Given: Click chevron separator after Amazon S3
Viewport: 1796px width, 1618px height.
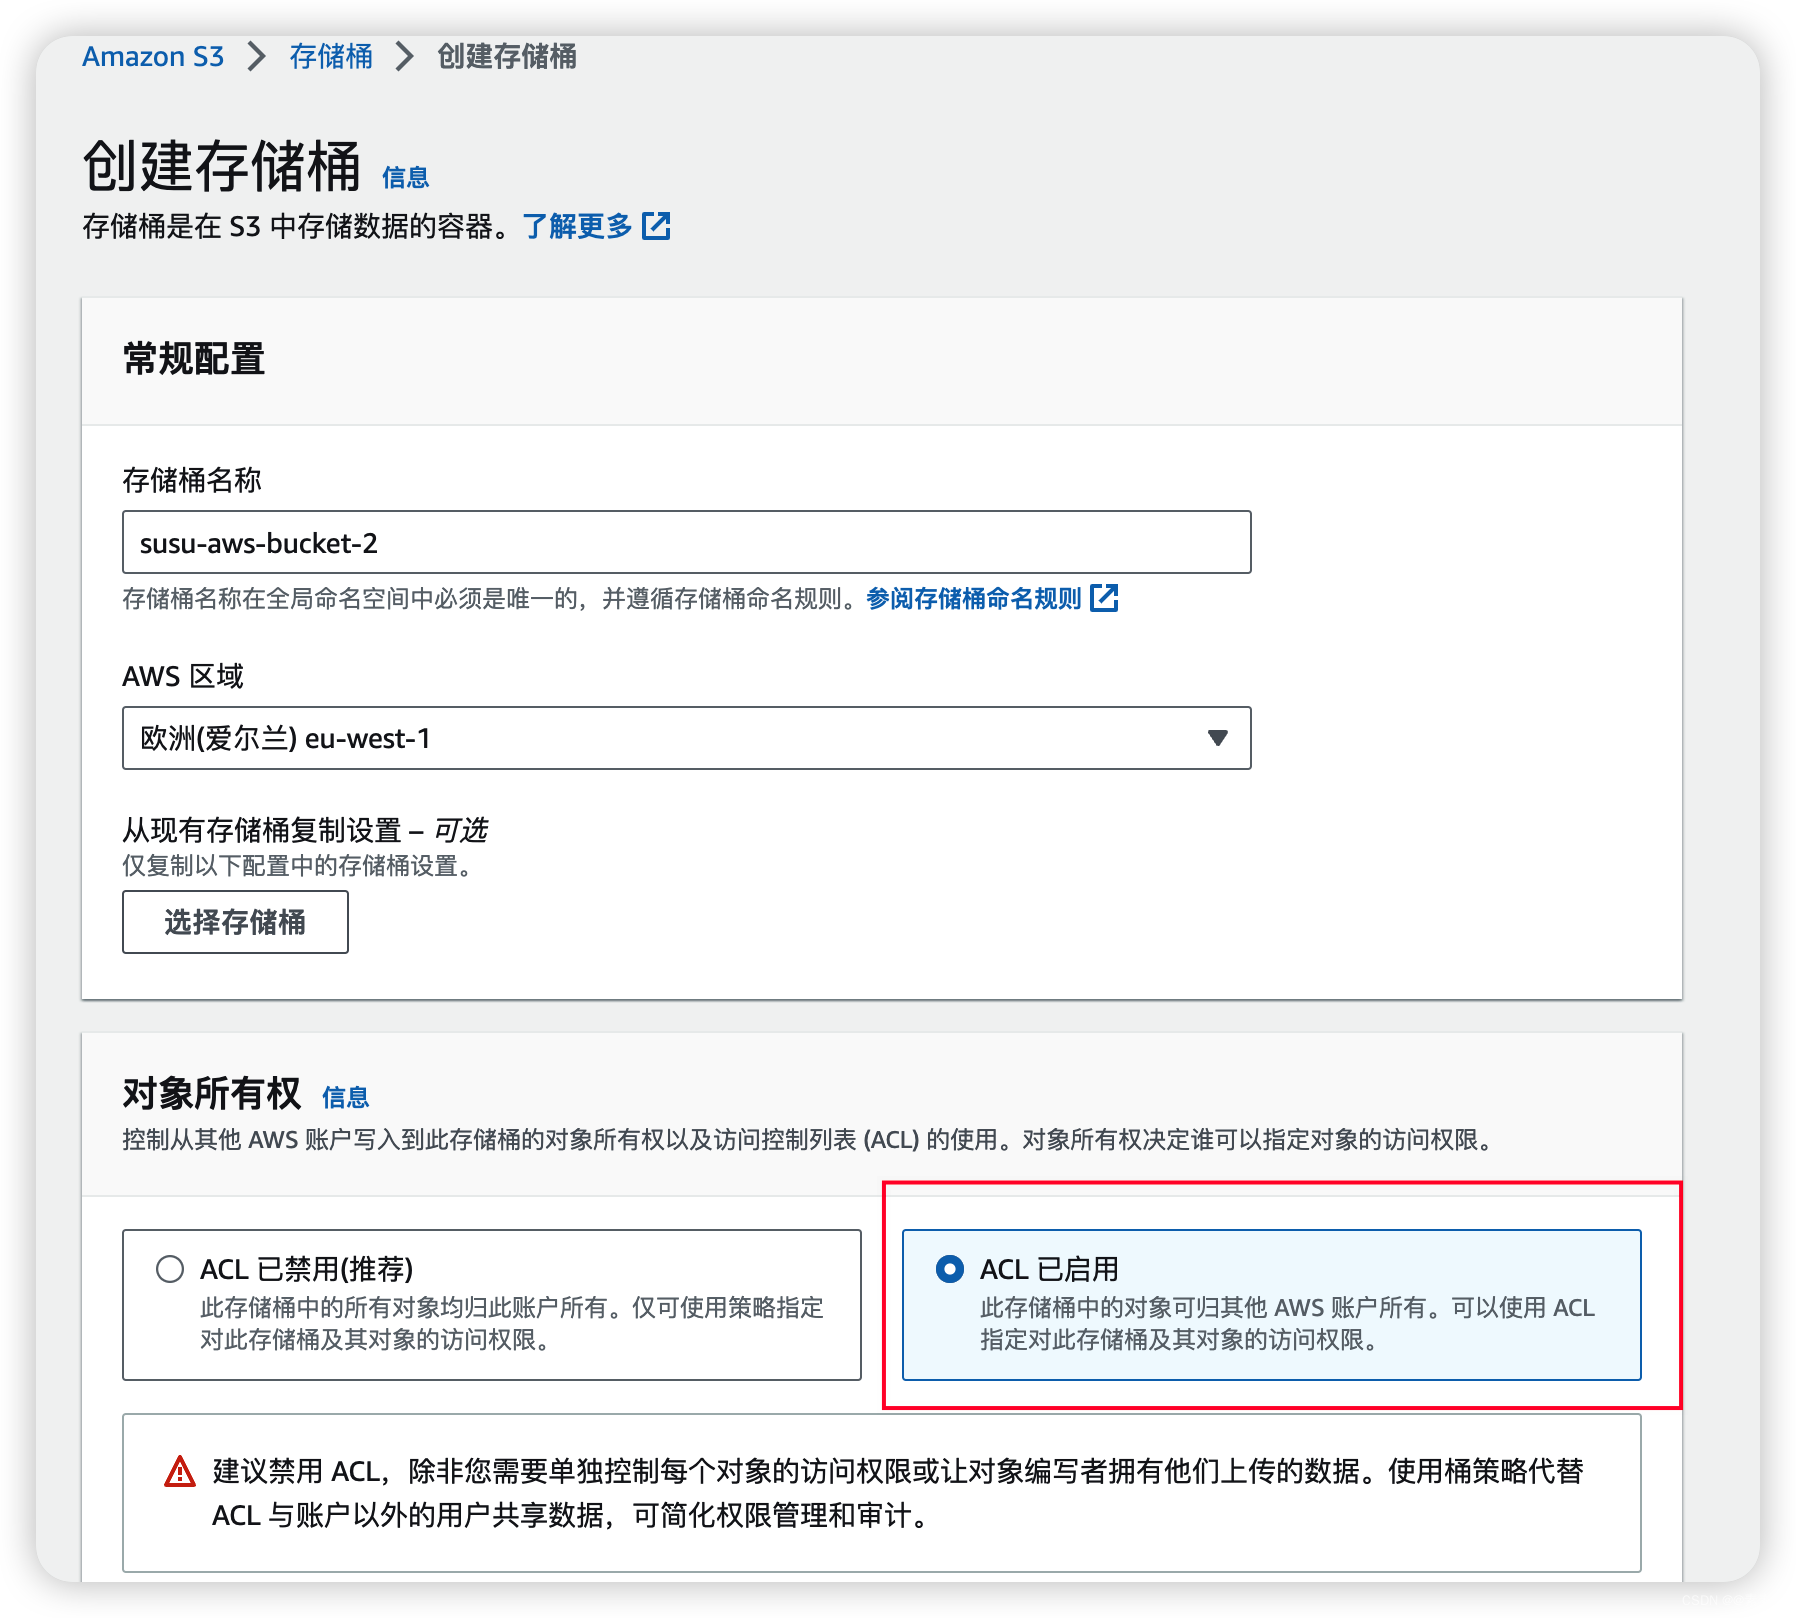Looking at the screenshot, I should coord(257,57).
